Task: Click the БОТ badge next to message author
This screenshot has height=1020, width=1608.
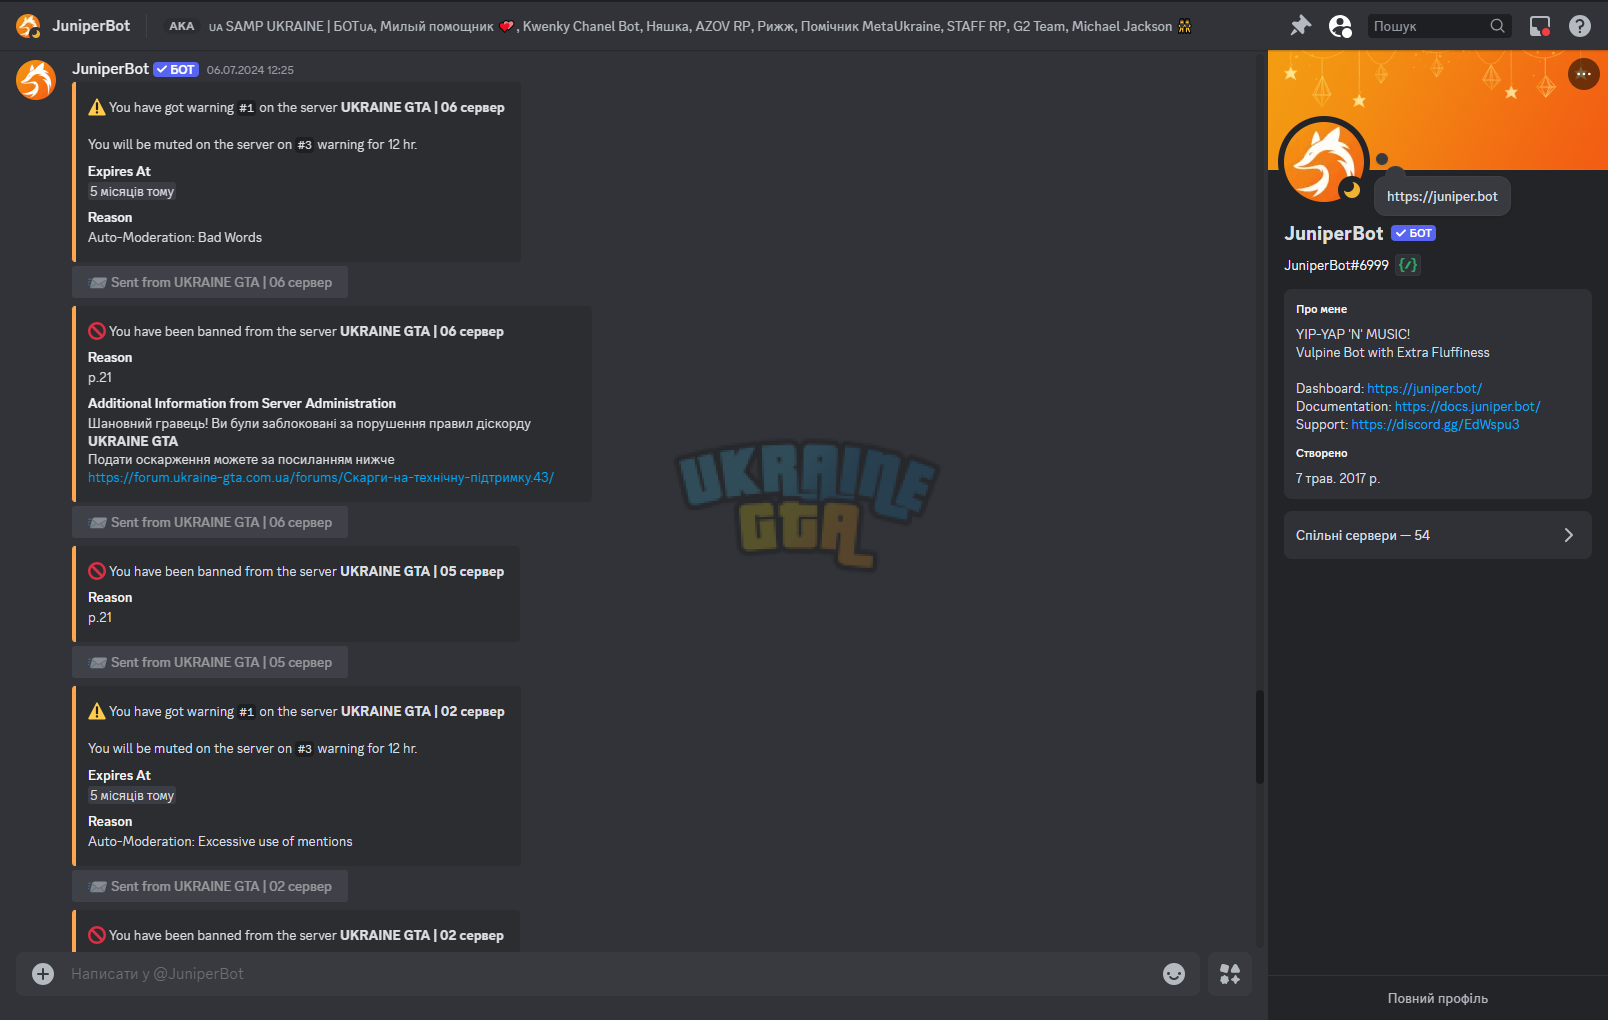Action: point(176,70)
